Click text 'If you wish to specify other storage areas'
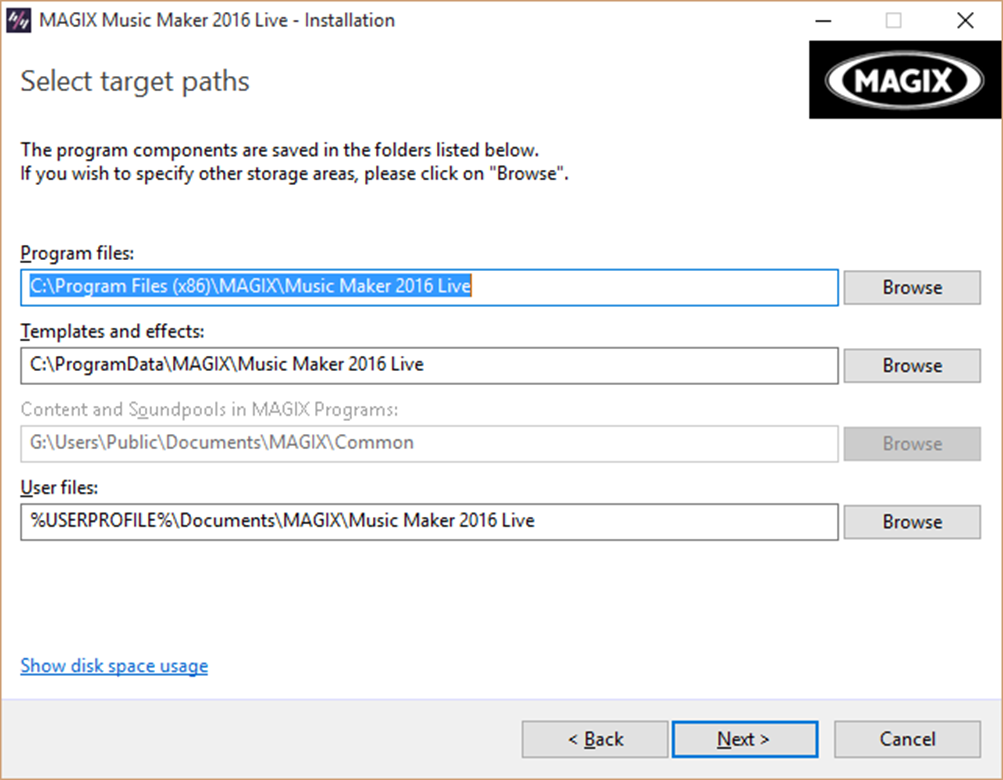 189,174
